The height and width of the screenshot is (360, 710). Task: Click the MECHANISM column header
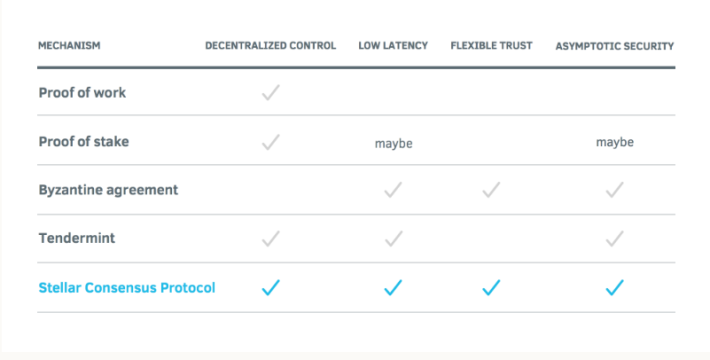pyautogui.click(x=69, y=45)
